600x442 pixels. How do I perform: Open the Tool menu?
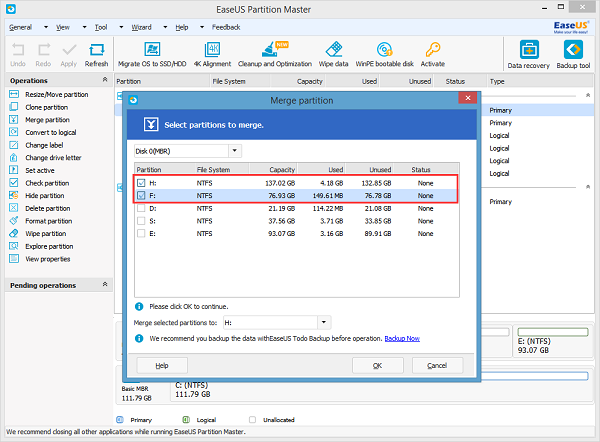click(x=100, y=28)
